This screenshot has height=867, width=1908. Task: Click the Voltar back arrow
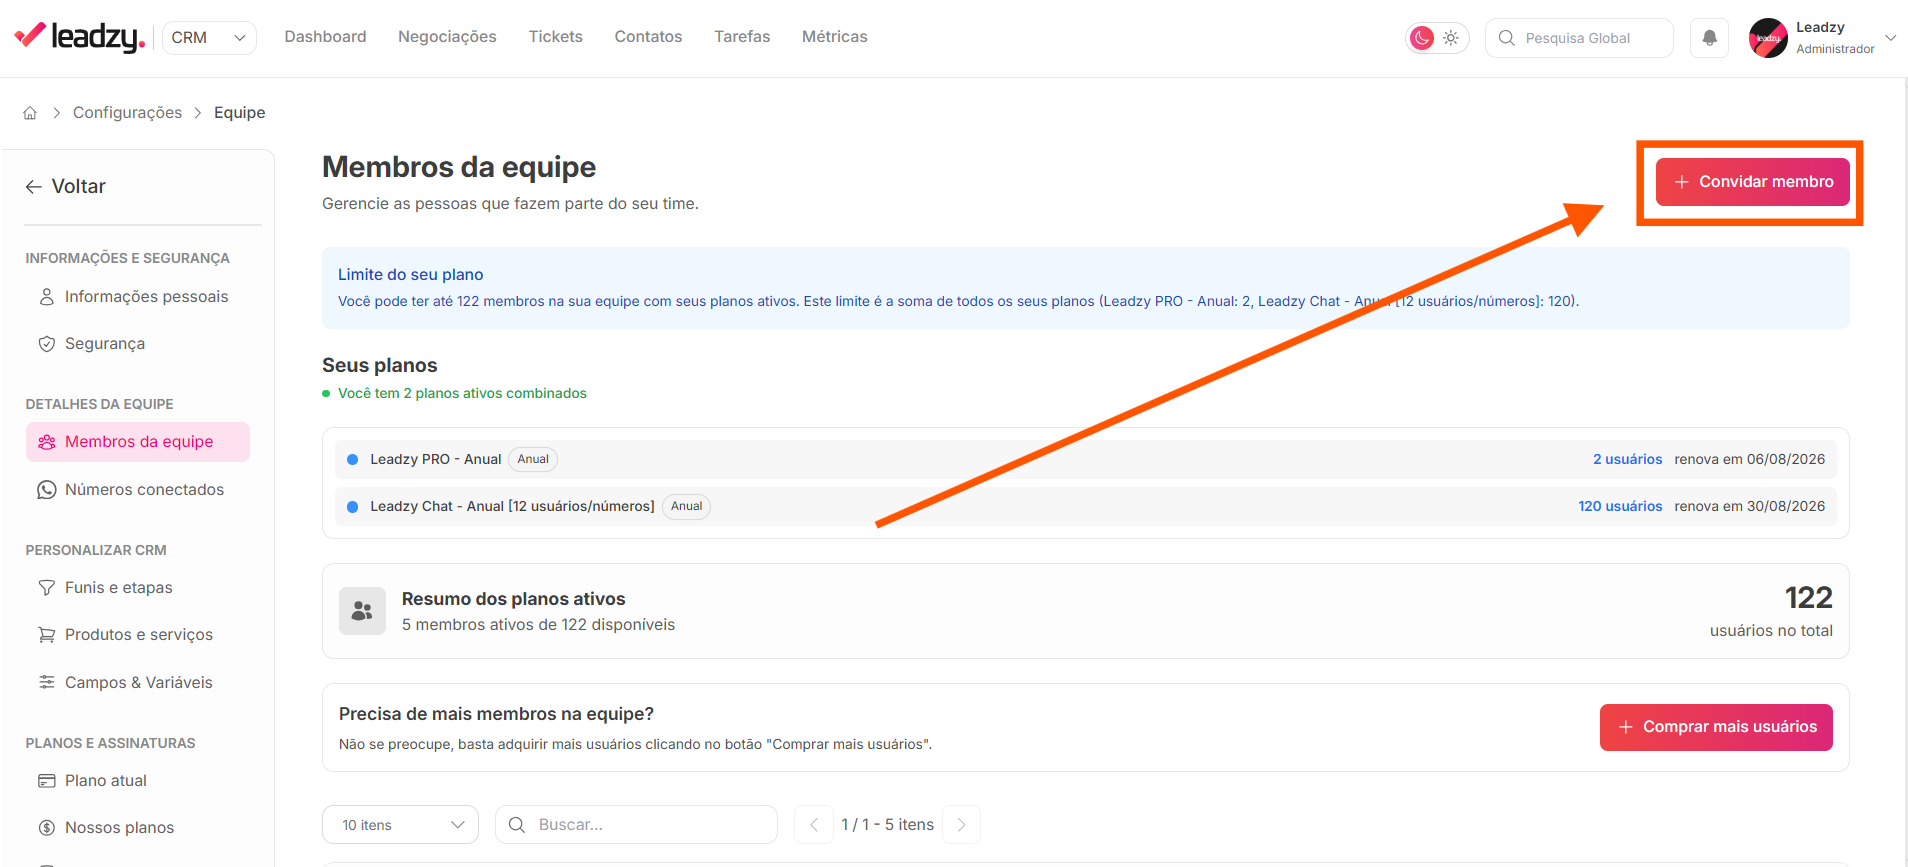33,187
